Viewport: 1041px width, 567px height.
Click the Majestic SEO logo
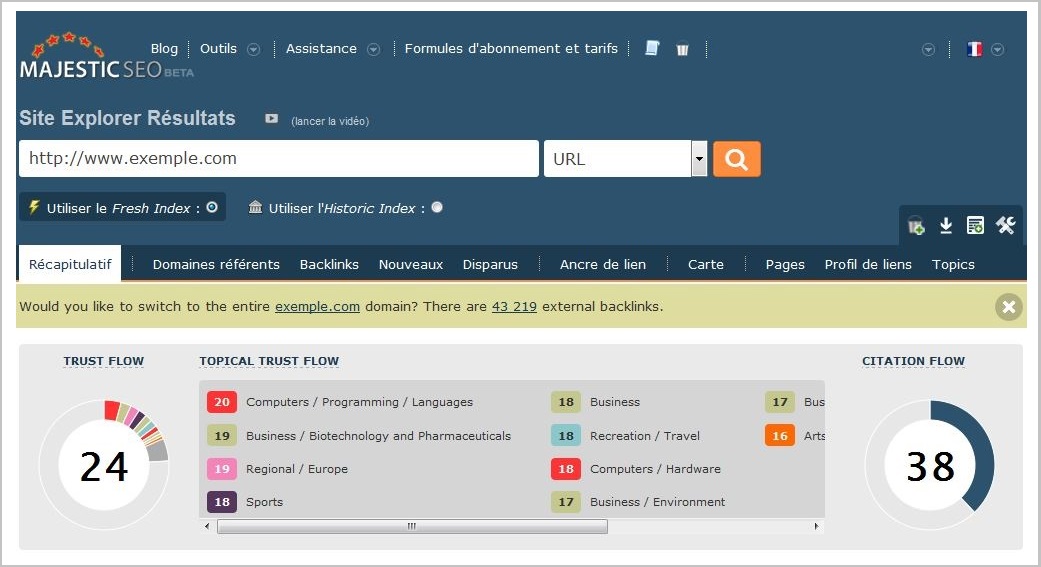[106, 56]
